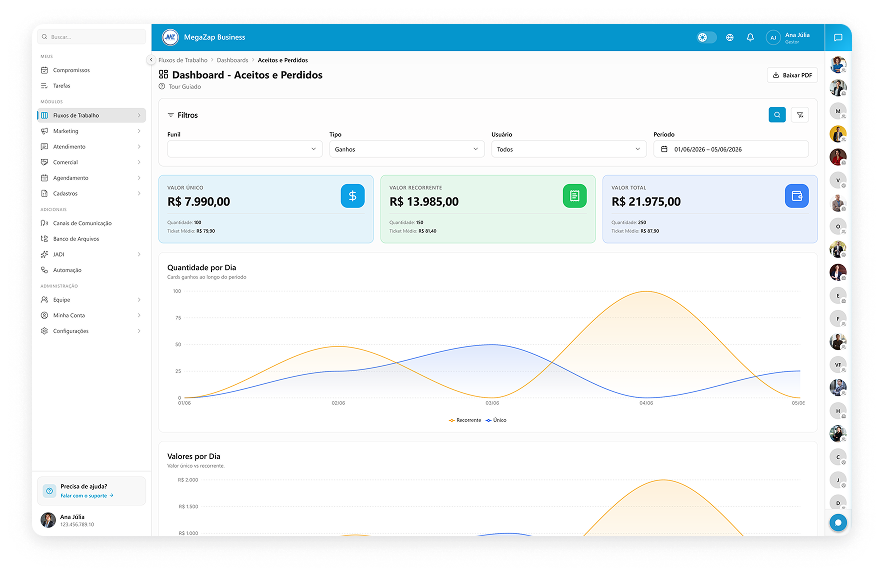Collapse the Filtros section header
The image size is (884, 568).
[183, 115]
